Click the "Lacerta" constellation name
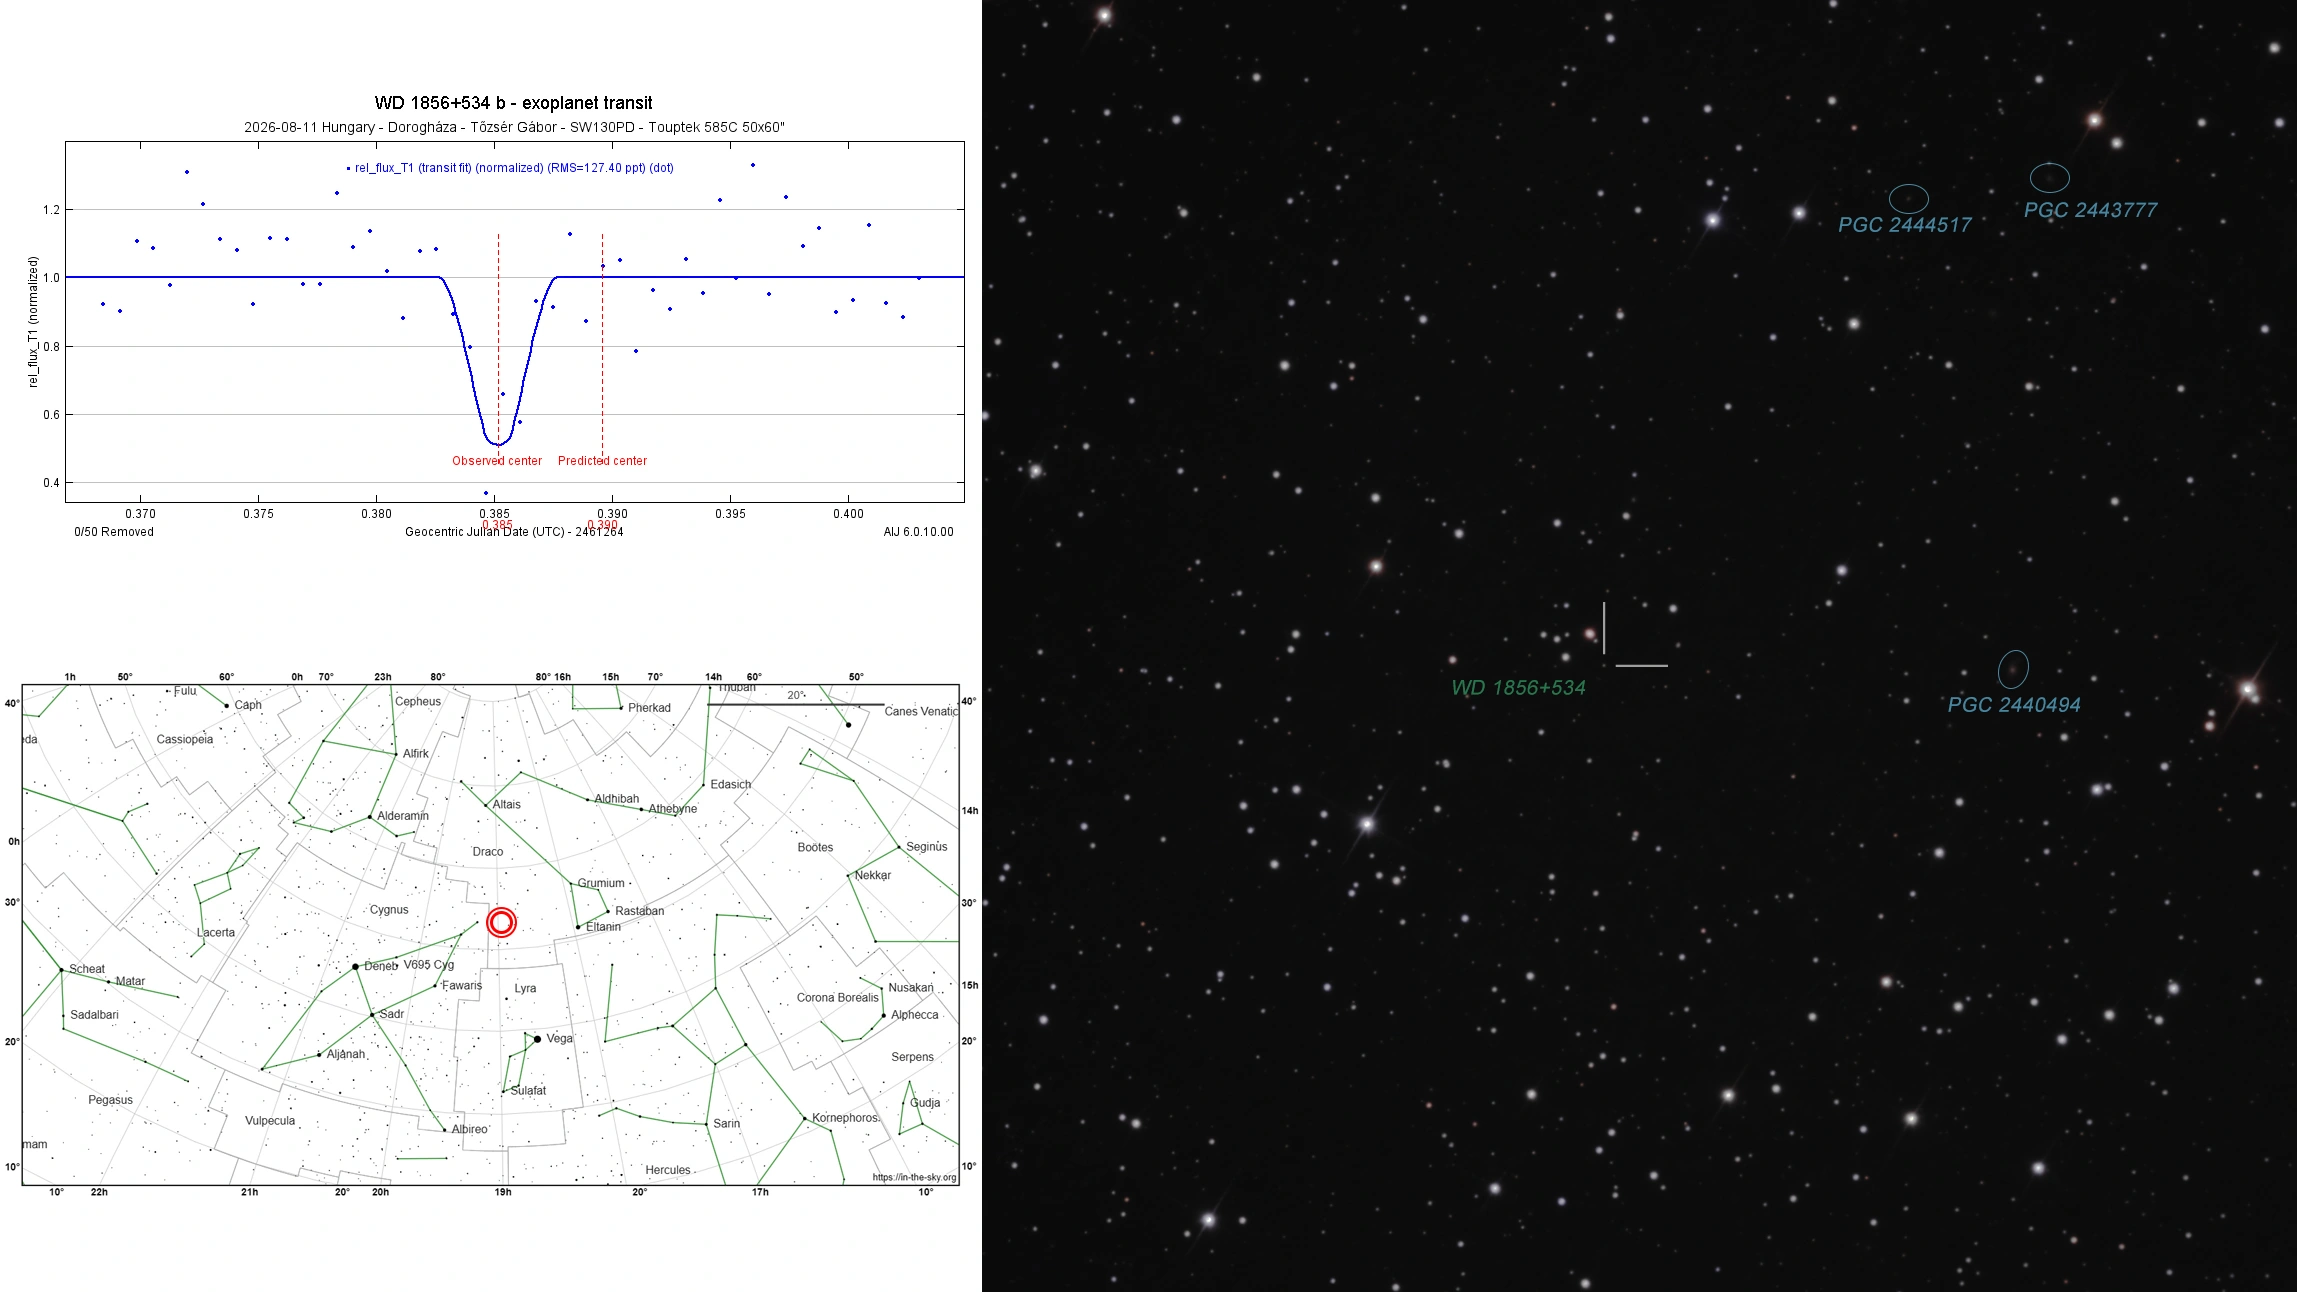Image resolution: width=2297 pixels, height=1292 pixels. pyautogui.click(x=216, y=933)
